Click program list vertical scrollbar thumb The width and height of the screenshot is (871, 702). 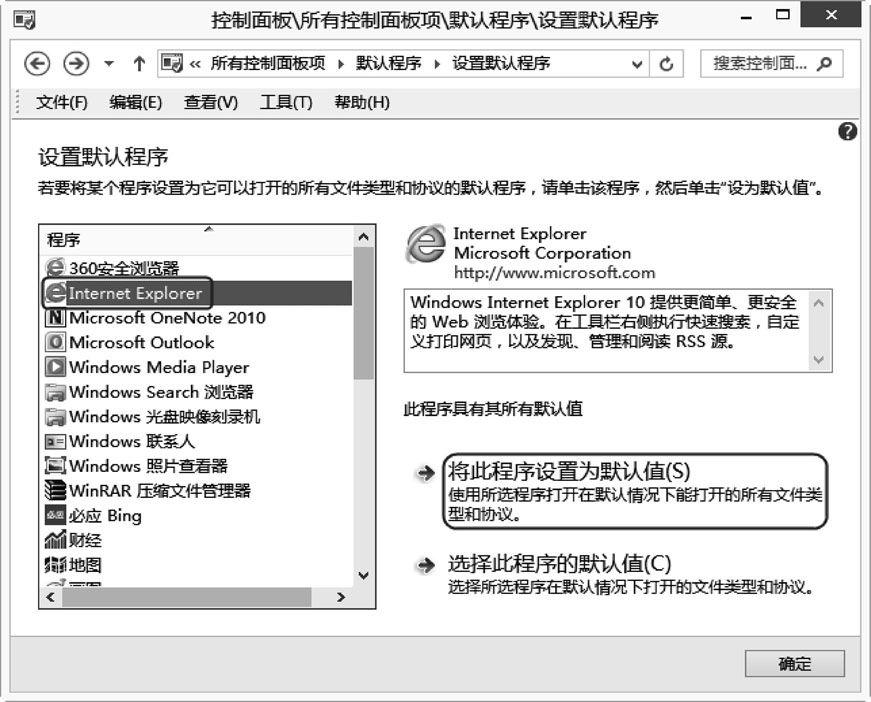coord(363,313)
